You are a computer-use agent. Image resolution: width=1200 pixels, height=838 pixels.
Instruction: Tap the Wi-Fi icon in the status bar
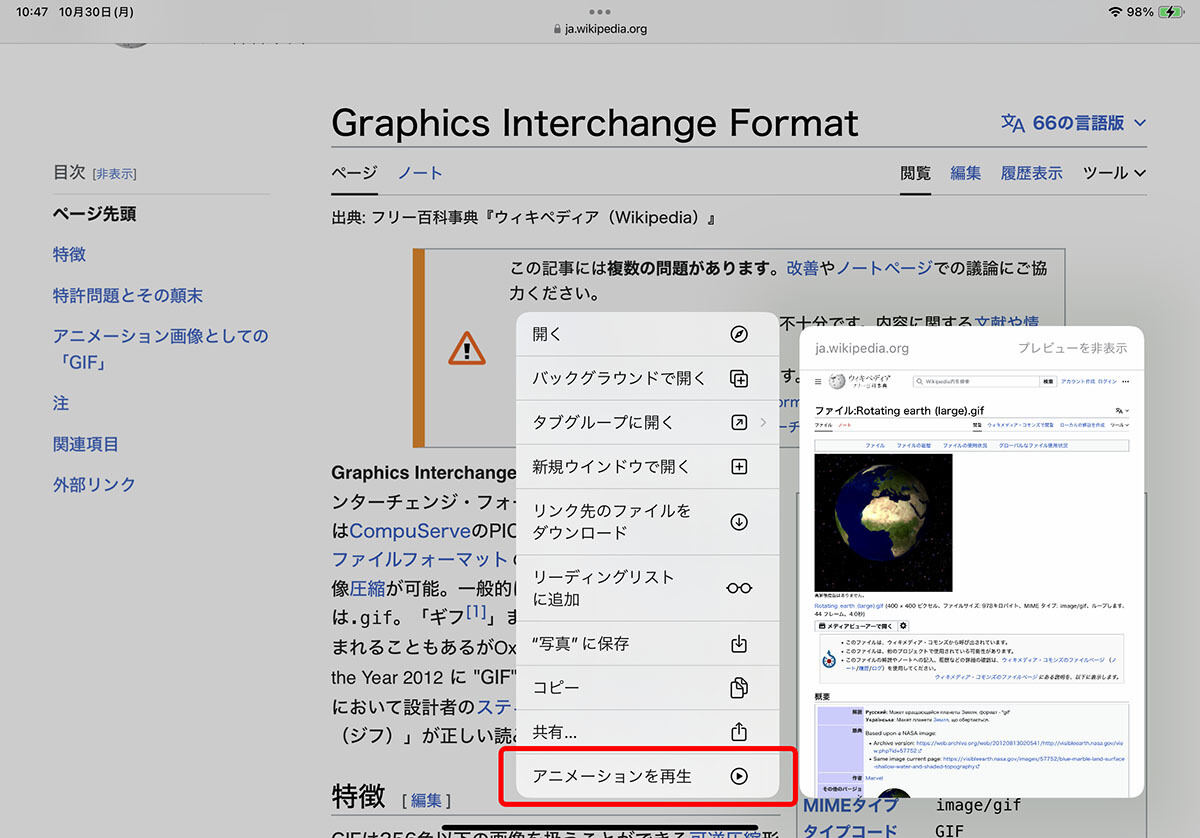[1115, 12]
